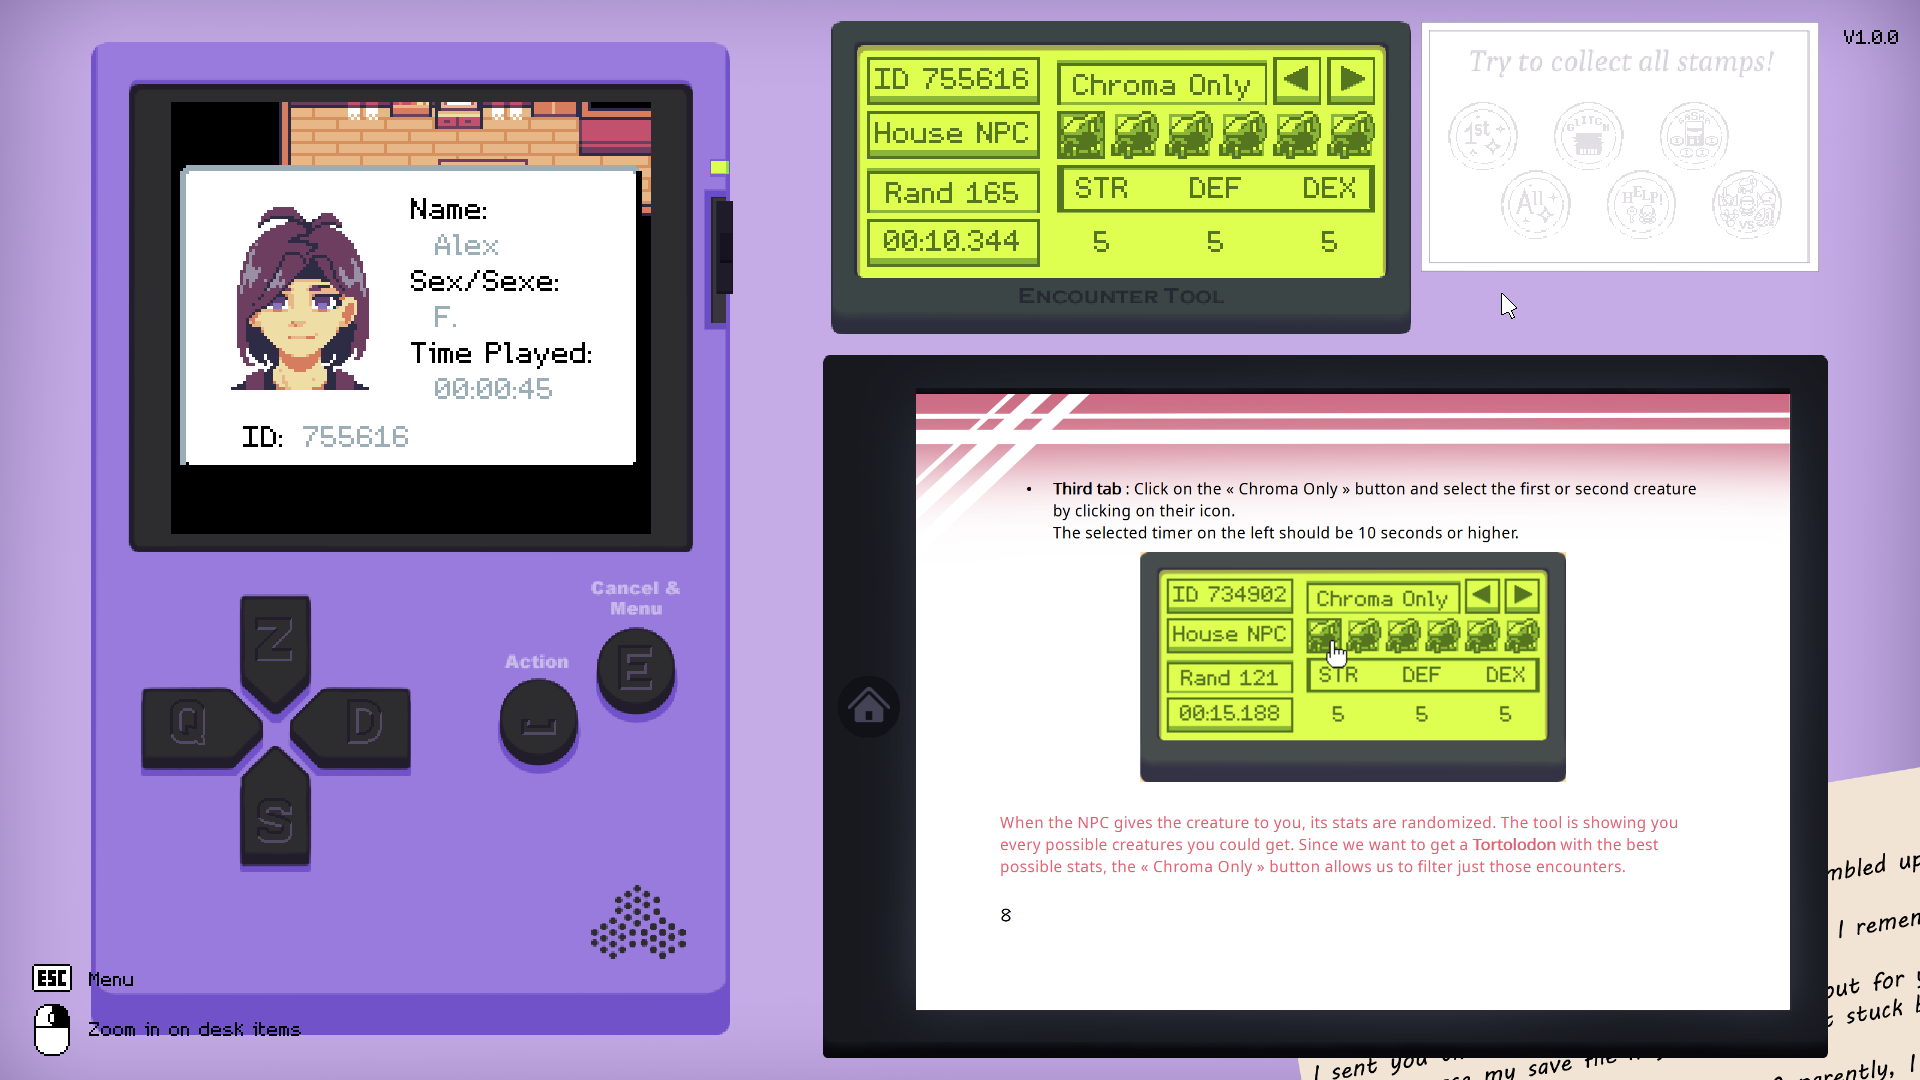This screenshot has height=1080, width=1920.
Task: Click the ID 755616 field
Action: (x=951, y=79)
